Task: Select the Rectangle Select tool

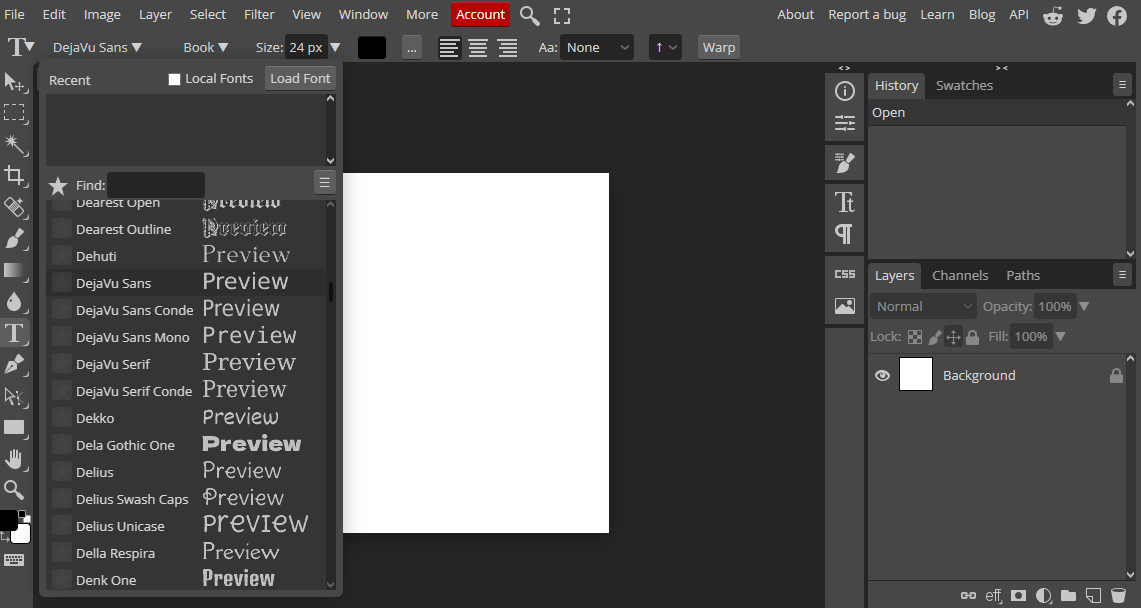Action: click(14, 113)
